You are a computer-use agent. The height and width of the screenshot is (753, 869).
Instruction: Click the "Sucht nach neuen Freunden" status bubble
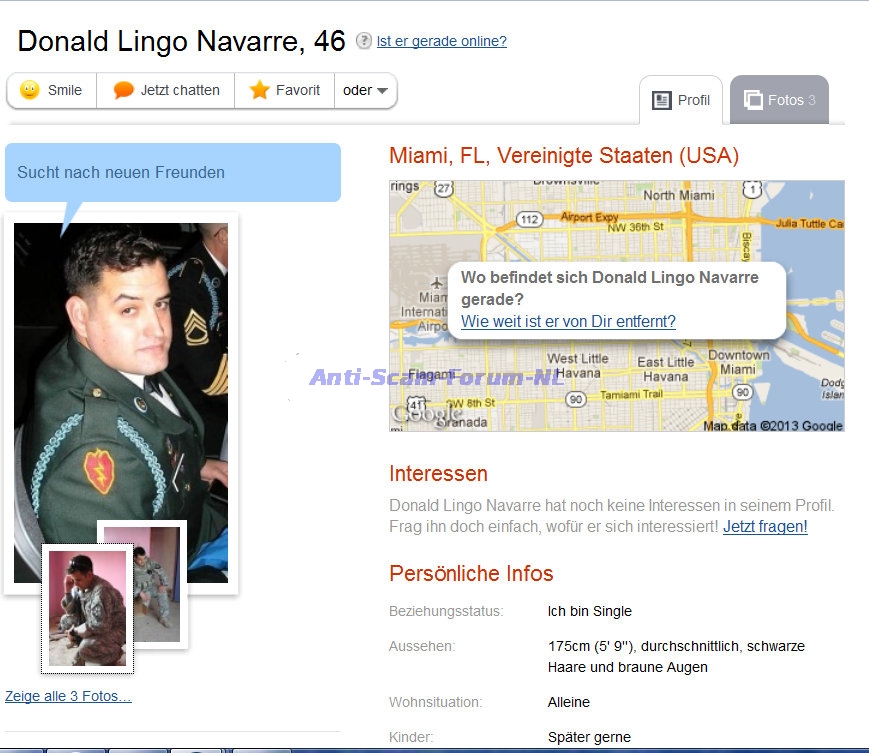point(172,172)
